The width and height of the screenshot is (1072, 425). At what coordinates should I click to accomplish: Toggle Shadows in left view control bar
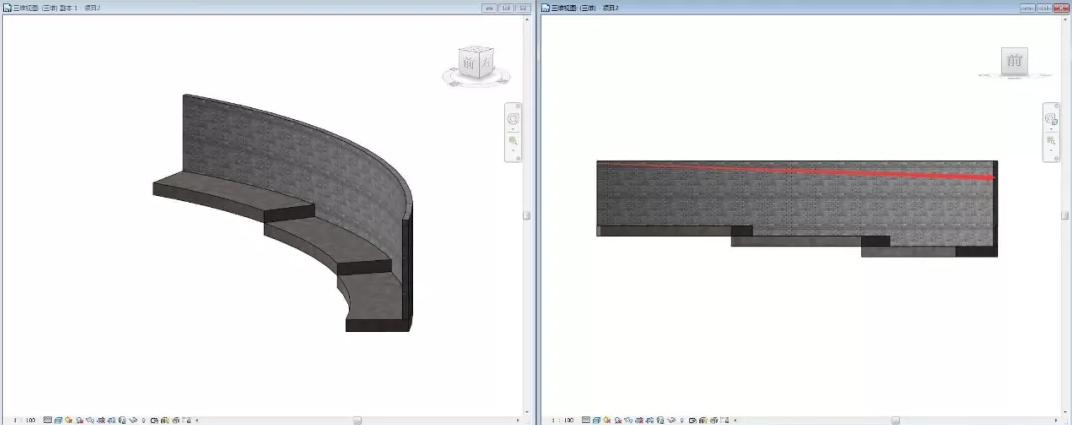[79, 420]
